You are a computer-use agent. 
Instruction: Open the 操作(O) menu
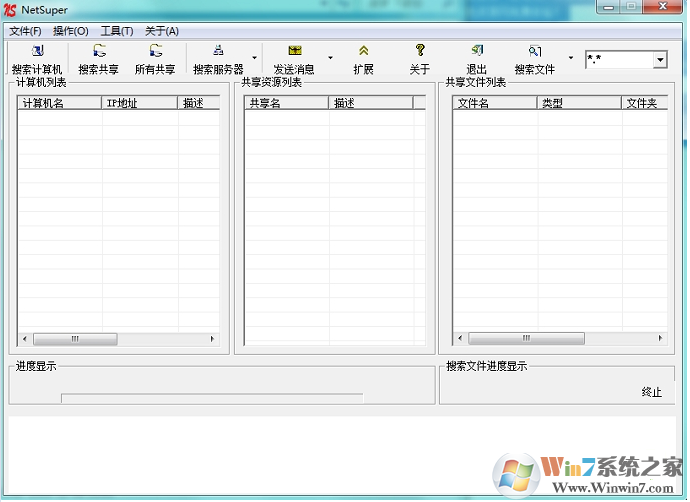[70, 31]
